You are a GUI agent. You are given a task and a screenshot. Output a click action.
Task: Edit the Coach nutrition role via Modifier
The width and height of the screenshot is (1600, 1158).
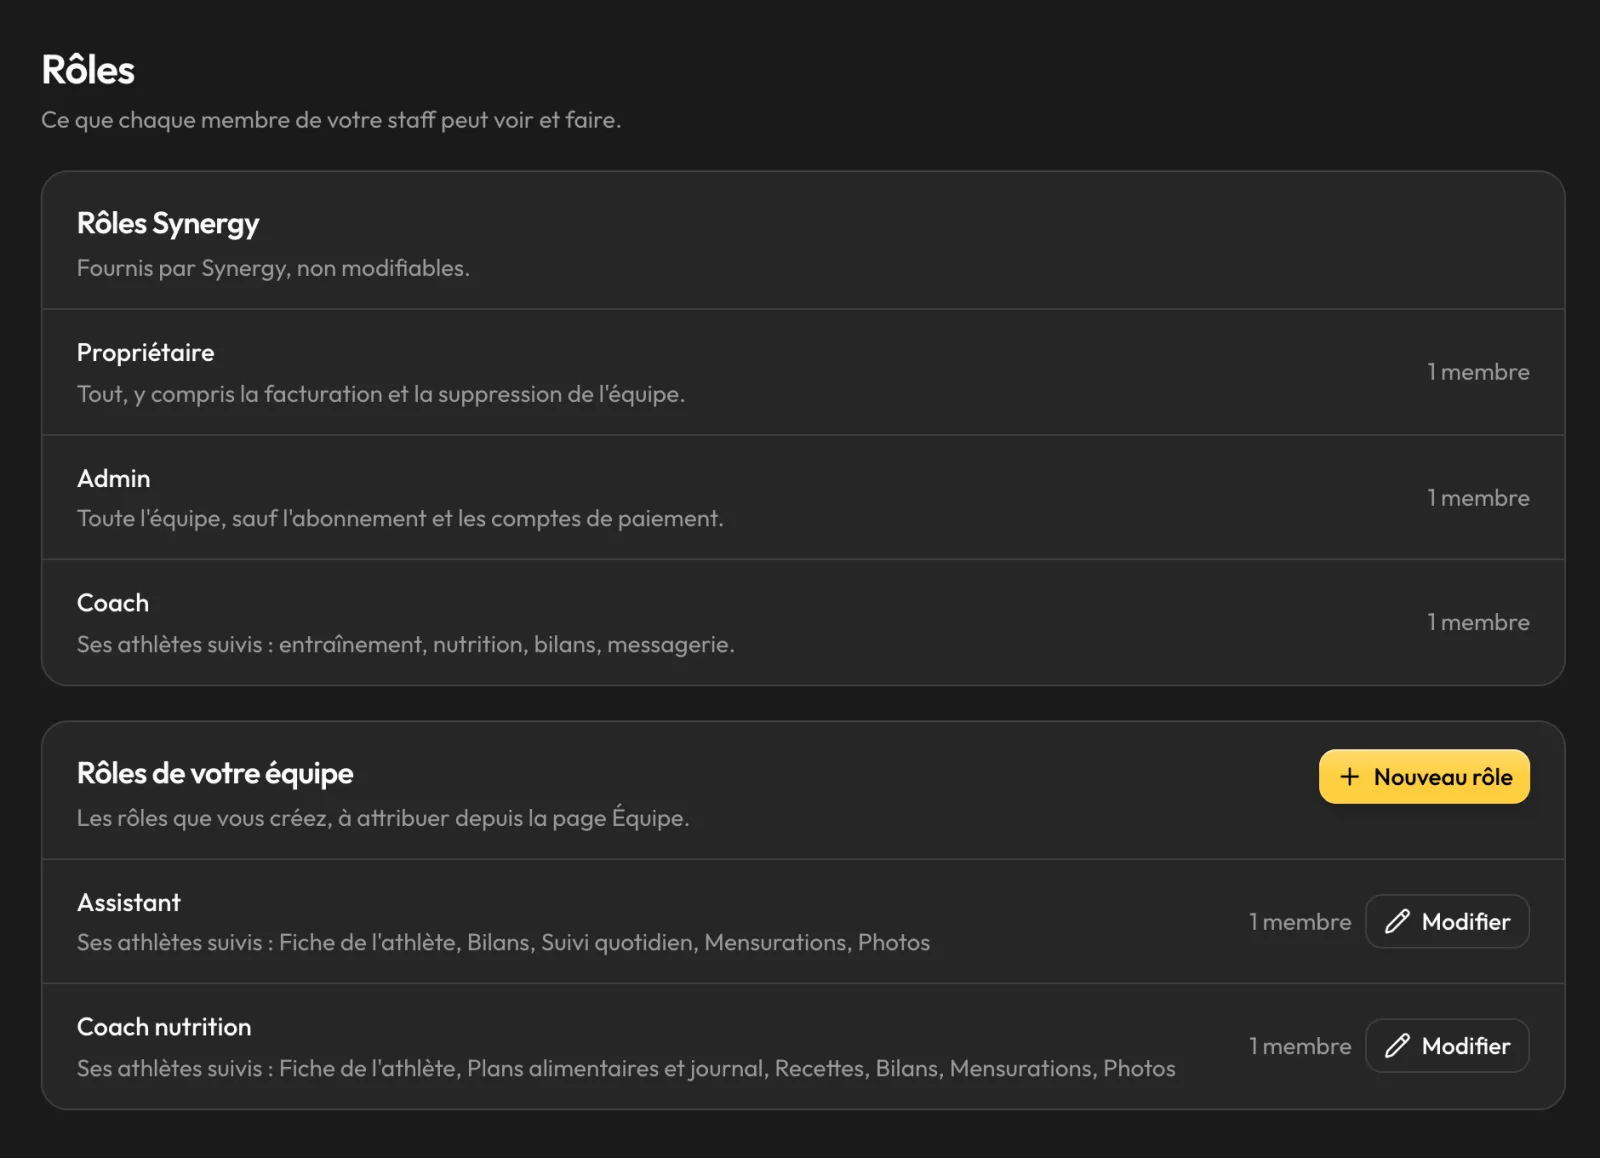point(1447,1046)
